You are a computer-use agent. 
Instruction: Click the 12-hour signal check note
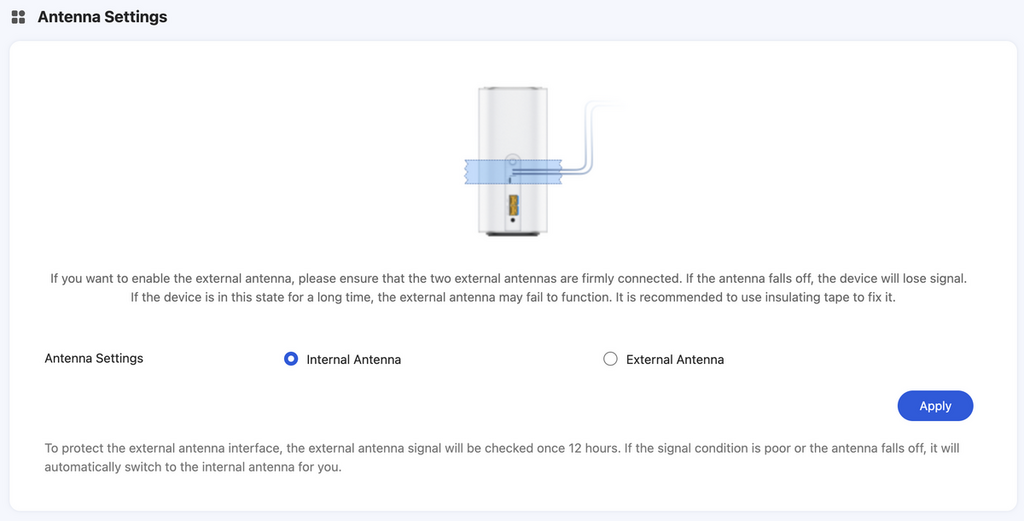[x=502, y=448]
